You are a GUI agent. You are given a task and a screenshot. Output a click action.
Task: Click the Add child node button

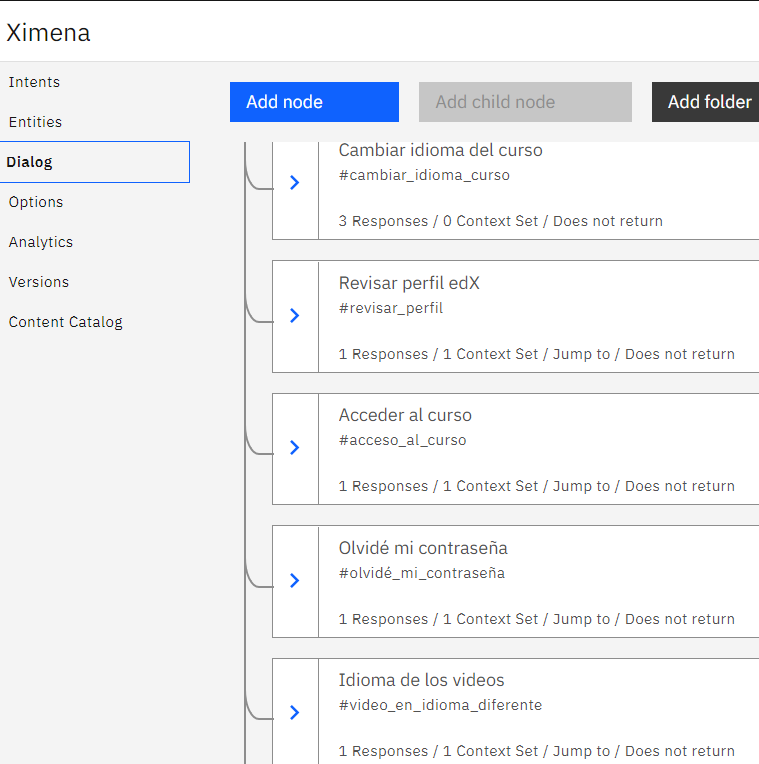525,102
